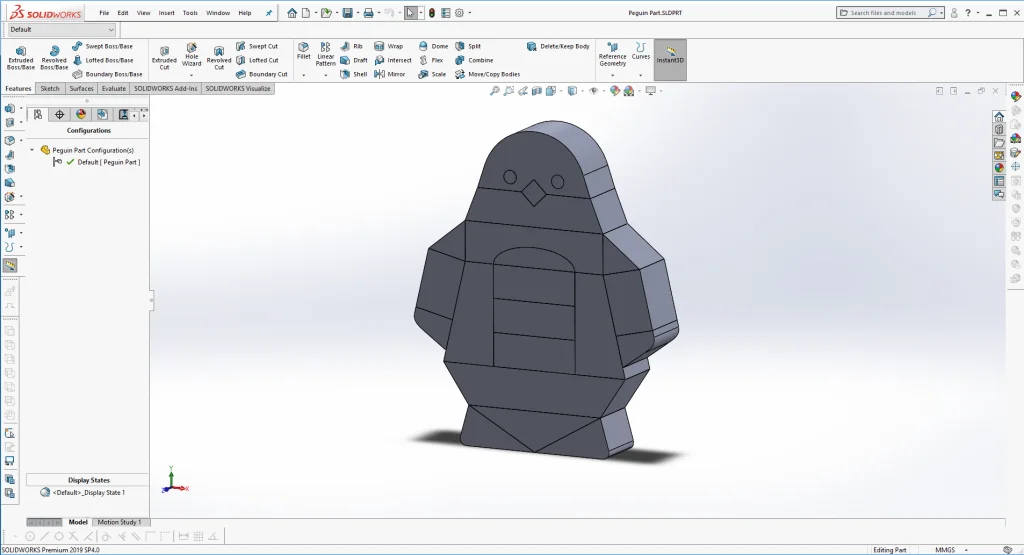This screenshot has width=1024, height=555.
Task: Select the Revolved Cut tool
Action: pyautogui.click(x=218, y=57)
